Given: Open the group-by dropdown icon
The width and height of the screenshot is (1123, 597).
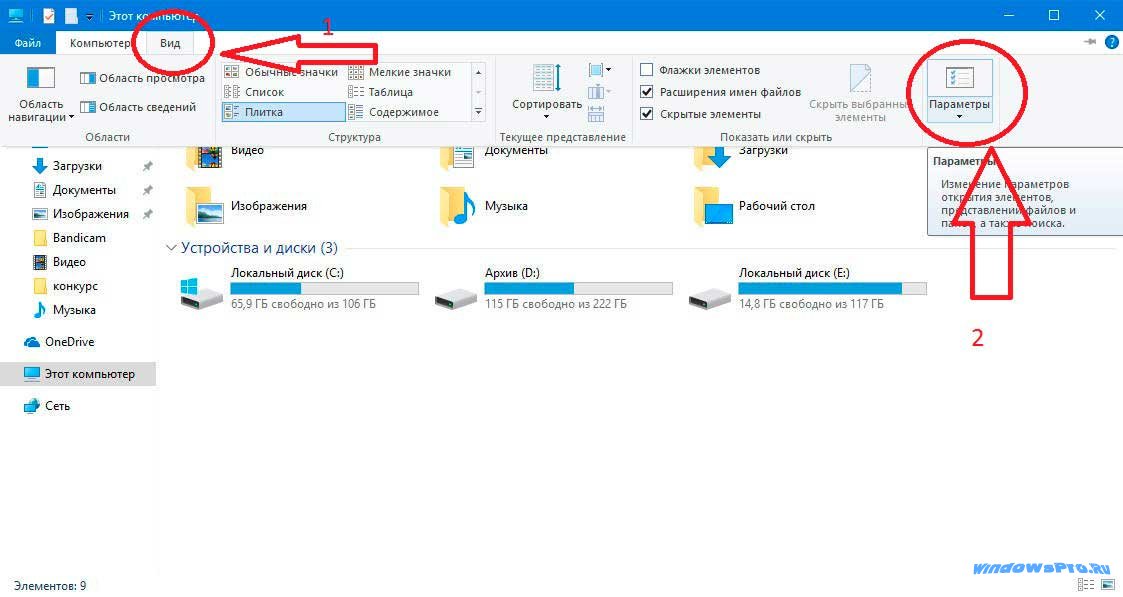Looking at the screenshot, I should click(599, 70).
